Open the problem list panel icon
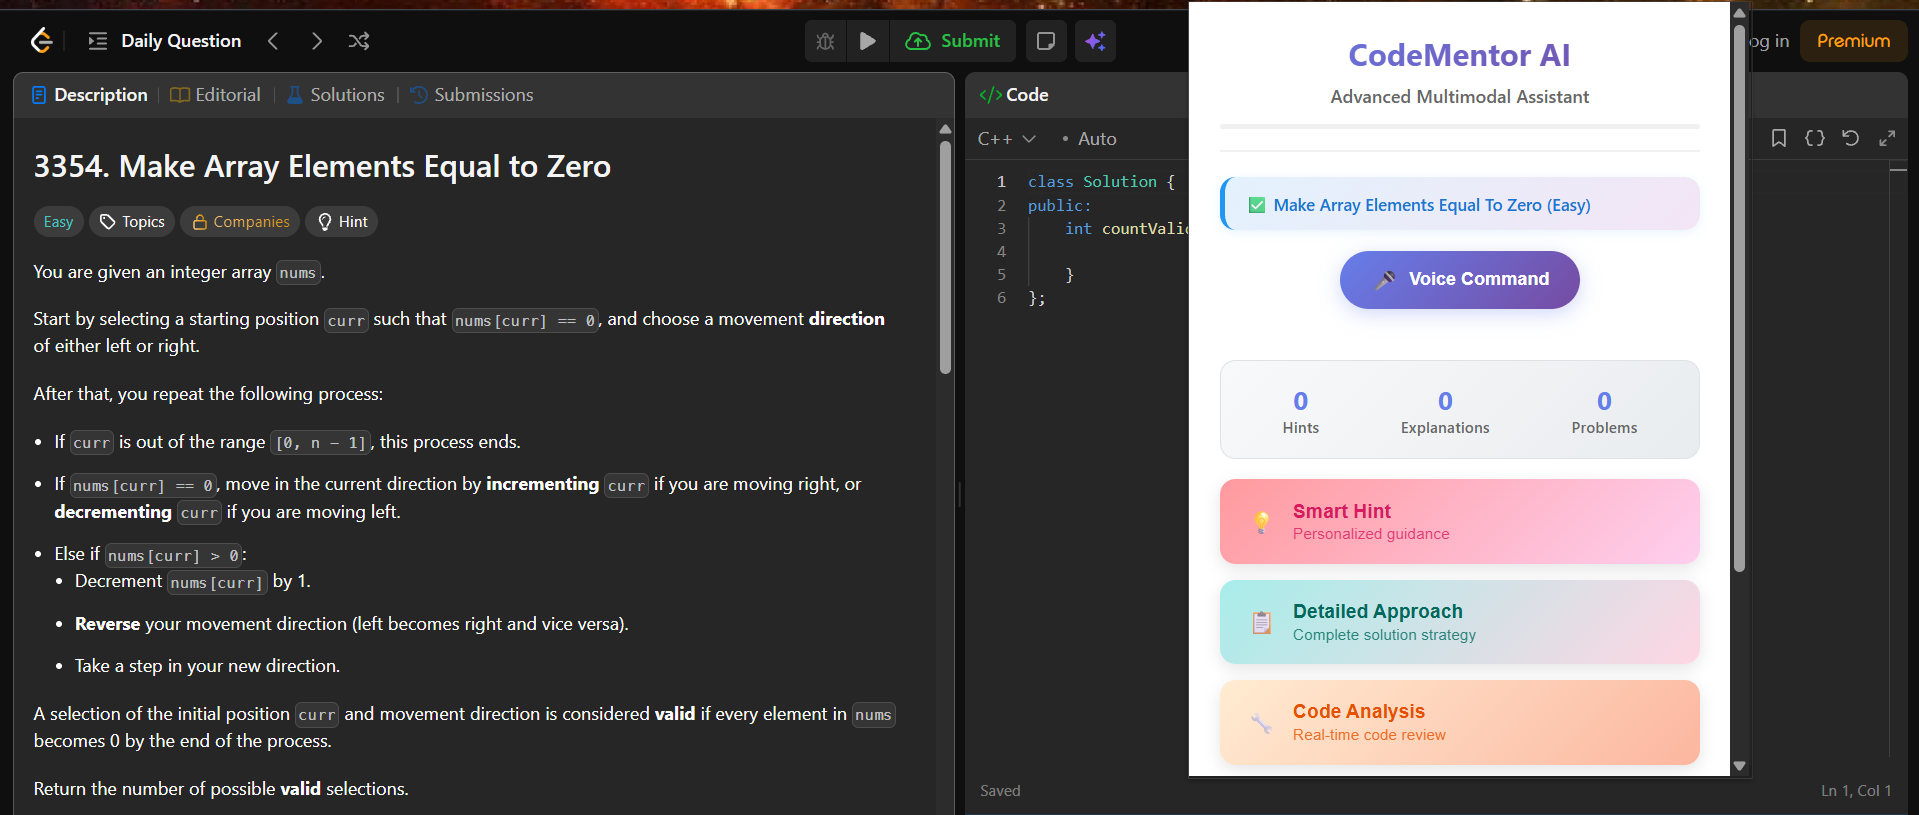This screenshot has width=1919, height=815. pos(98,41)
